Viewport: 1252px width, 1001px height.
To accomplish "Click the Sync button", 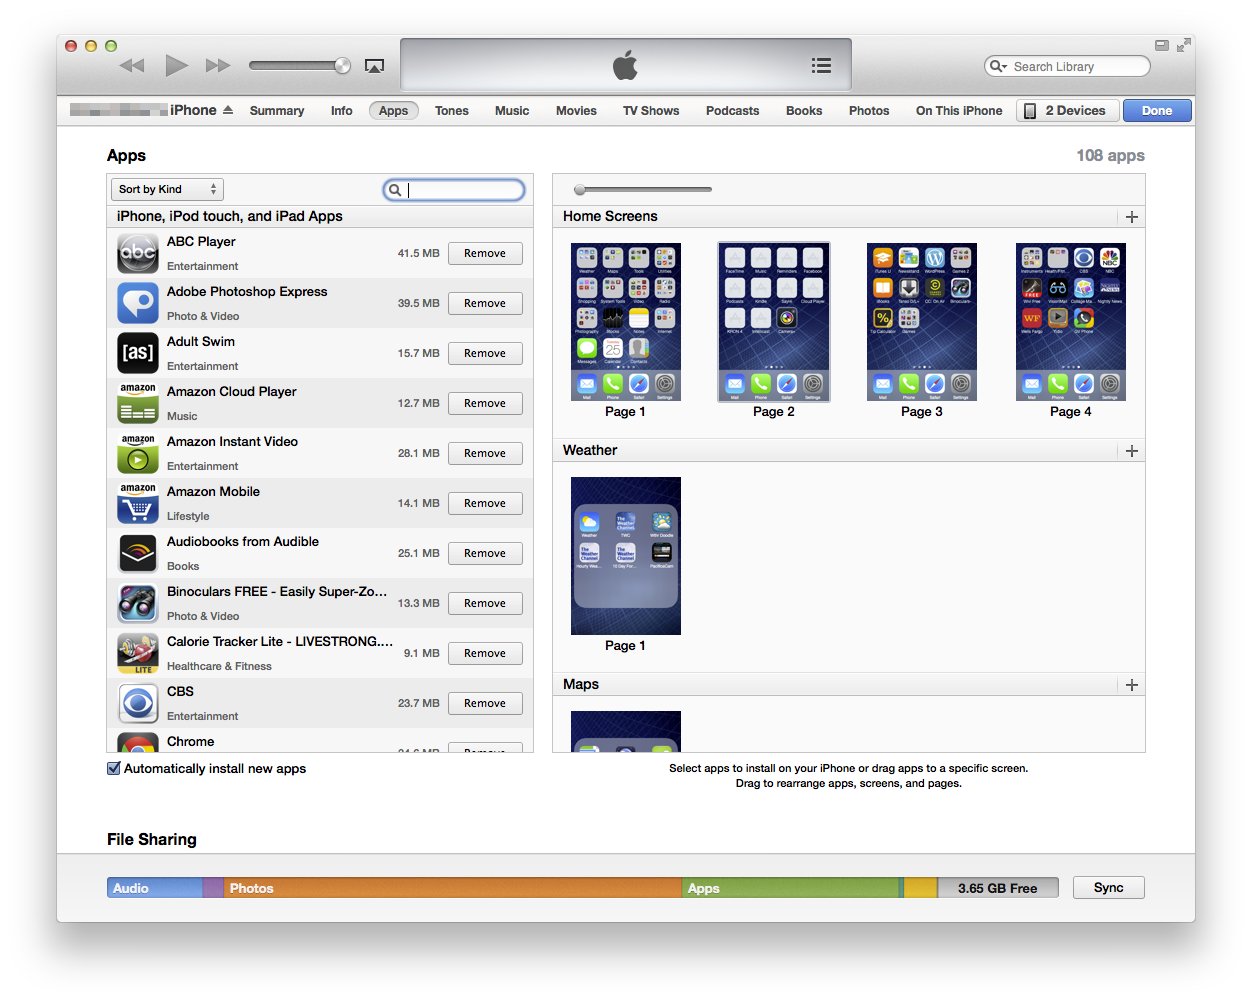I will click(1108, 888).
